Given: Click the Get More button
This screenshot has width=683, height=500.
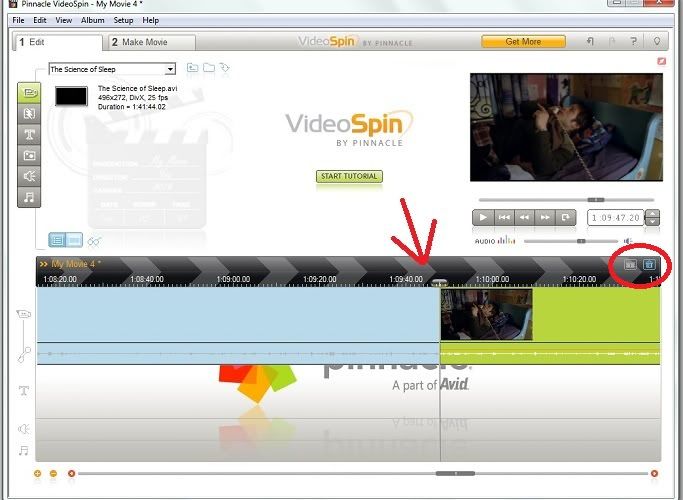Looking at the screenshot, I should pos(523,42).
